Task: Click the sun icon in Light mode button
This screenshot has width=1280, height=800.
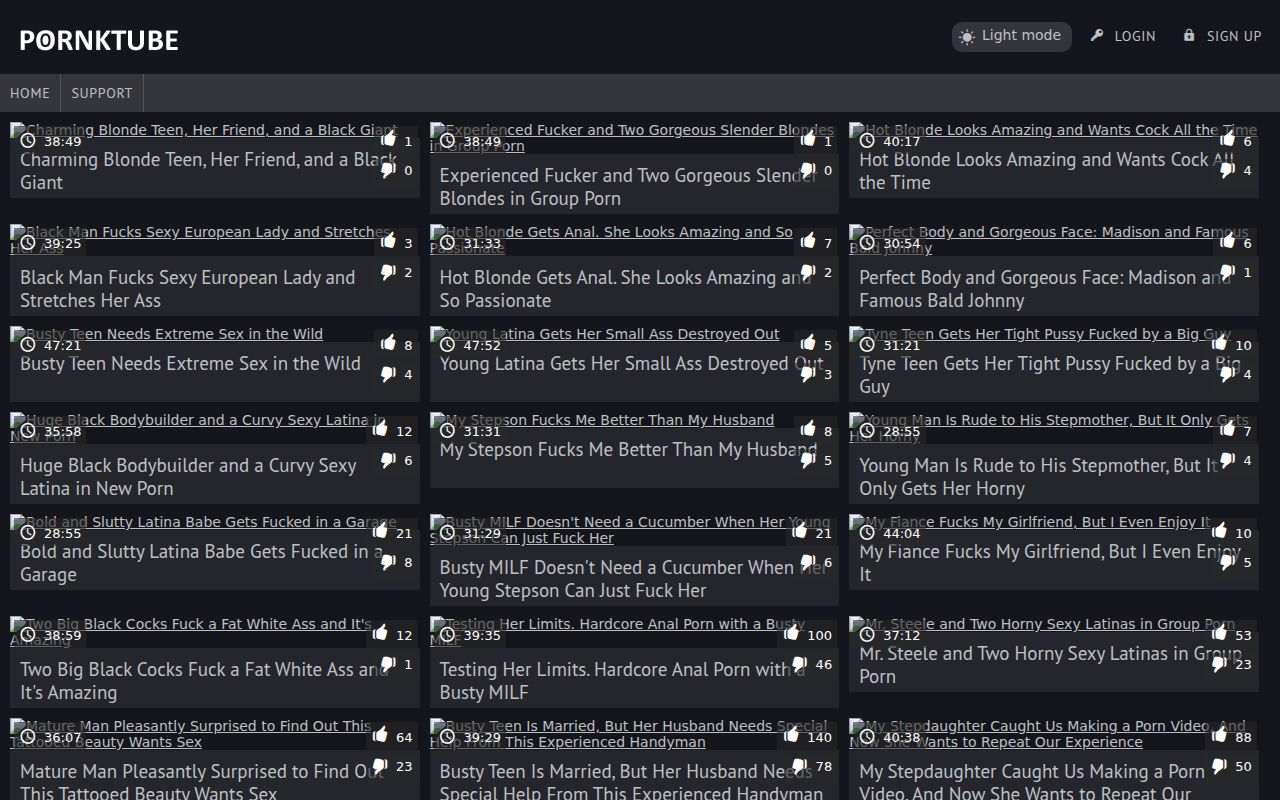Action: [967, 36]
